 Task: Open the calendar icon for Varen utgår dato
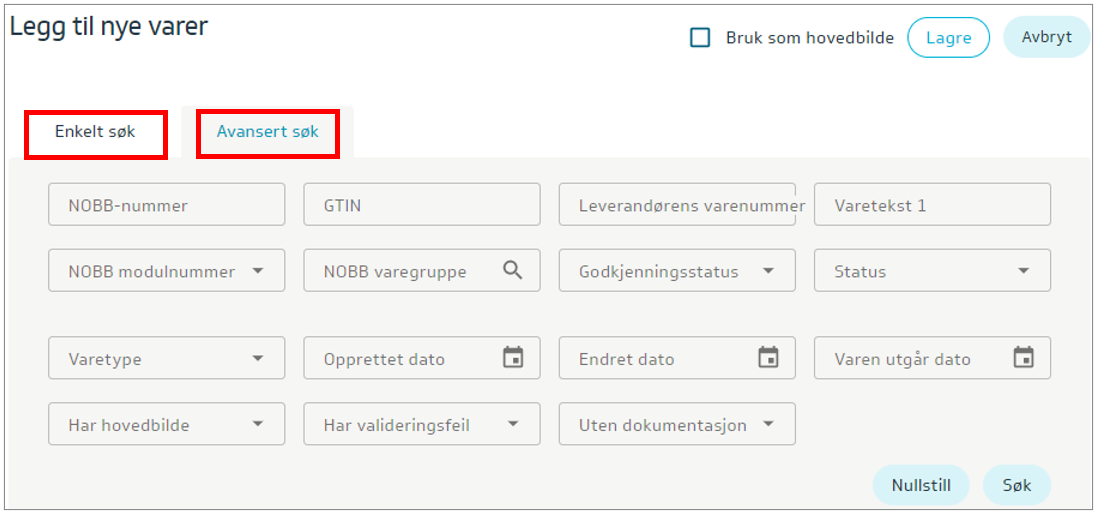(1023, 358)
